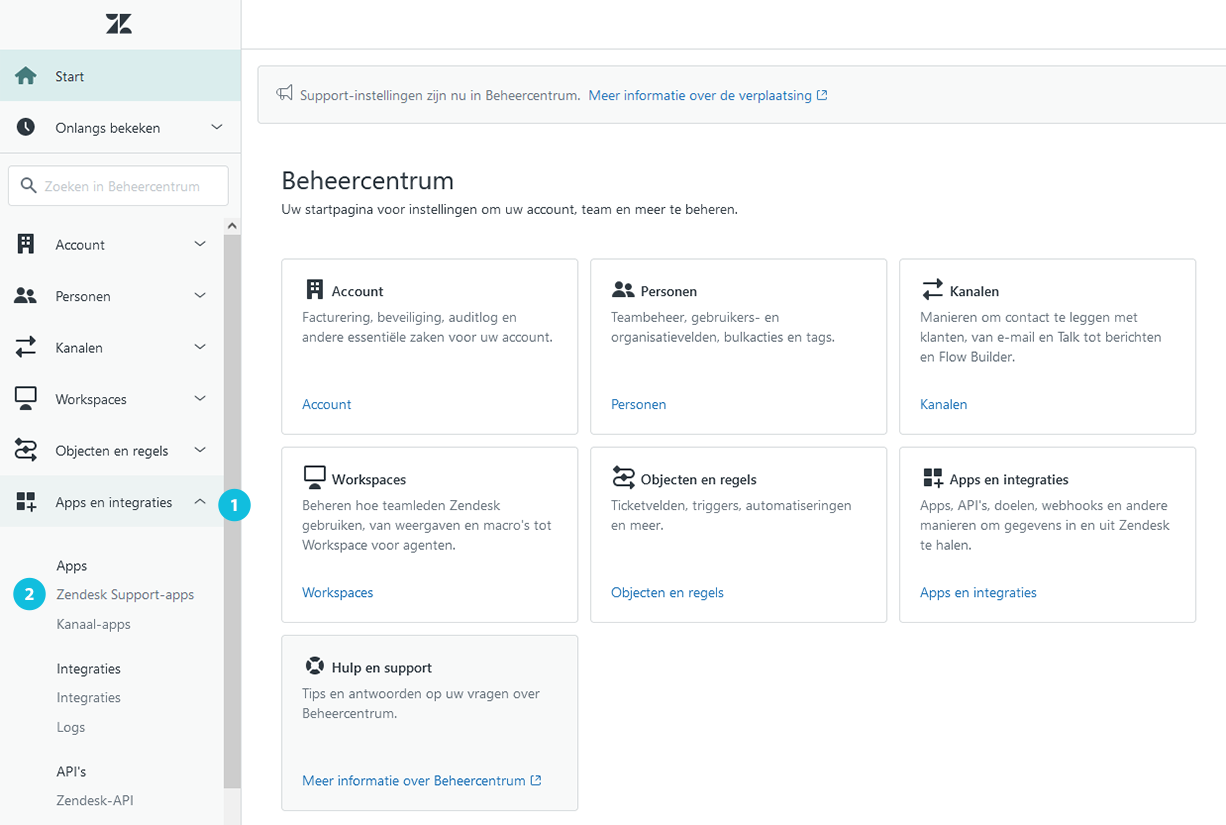The width and height of the screenshot is (1226, 825).
Task: Click the Kanalen card title
Action: (975, 291)
